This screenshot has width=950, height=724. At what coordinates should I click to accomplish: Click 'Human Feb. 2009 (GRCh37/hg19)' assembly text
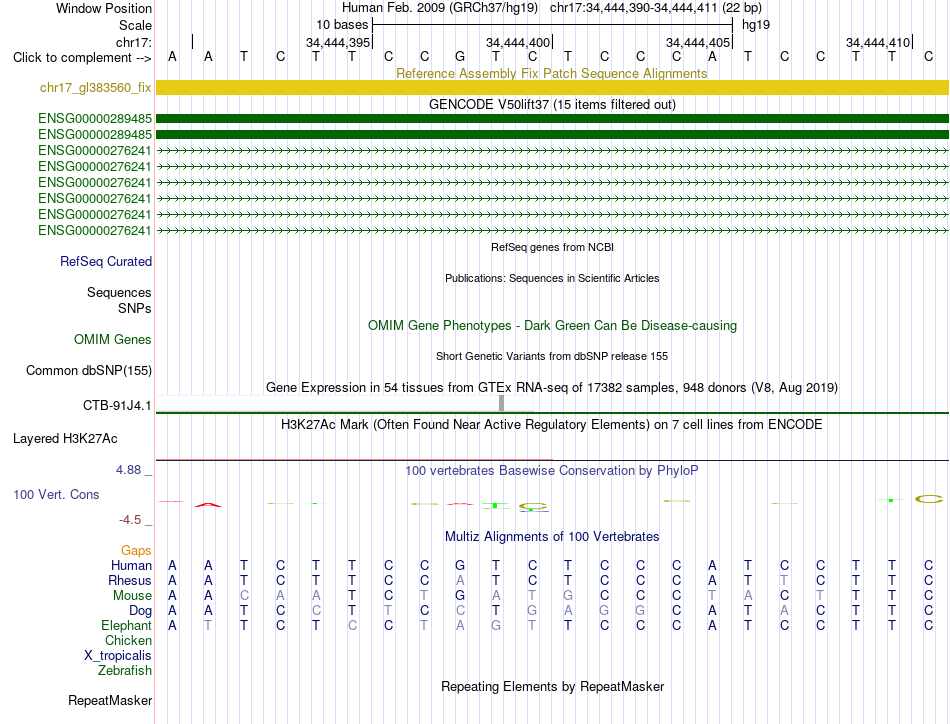pos(440,8)
